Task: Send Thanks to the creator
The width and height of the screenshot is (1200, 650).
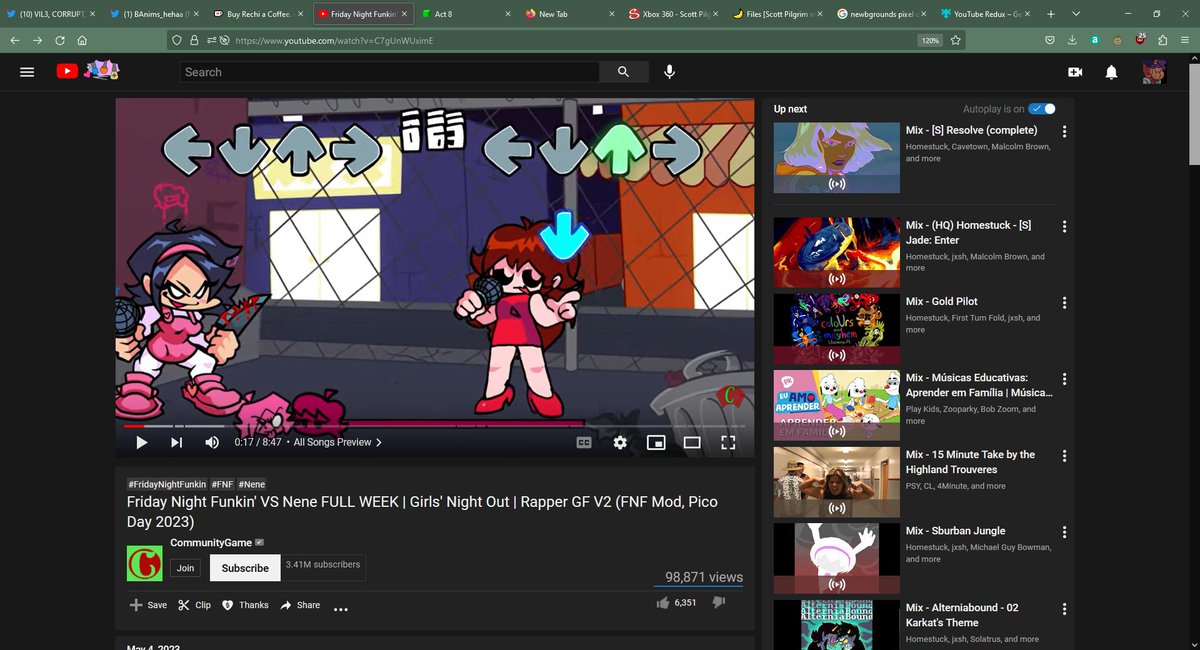Action: 245,605
